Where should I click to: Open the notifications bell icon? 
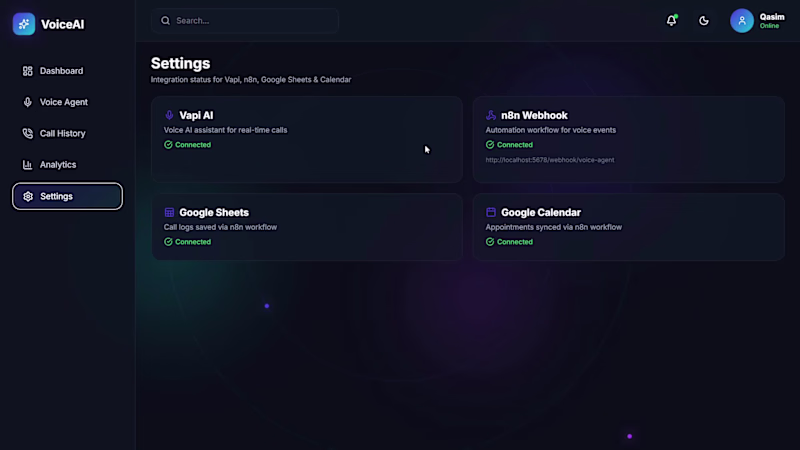671,20
